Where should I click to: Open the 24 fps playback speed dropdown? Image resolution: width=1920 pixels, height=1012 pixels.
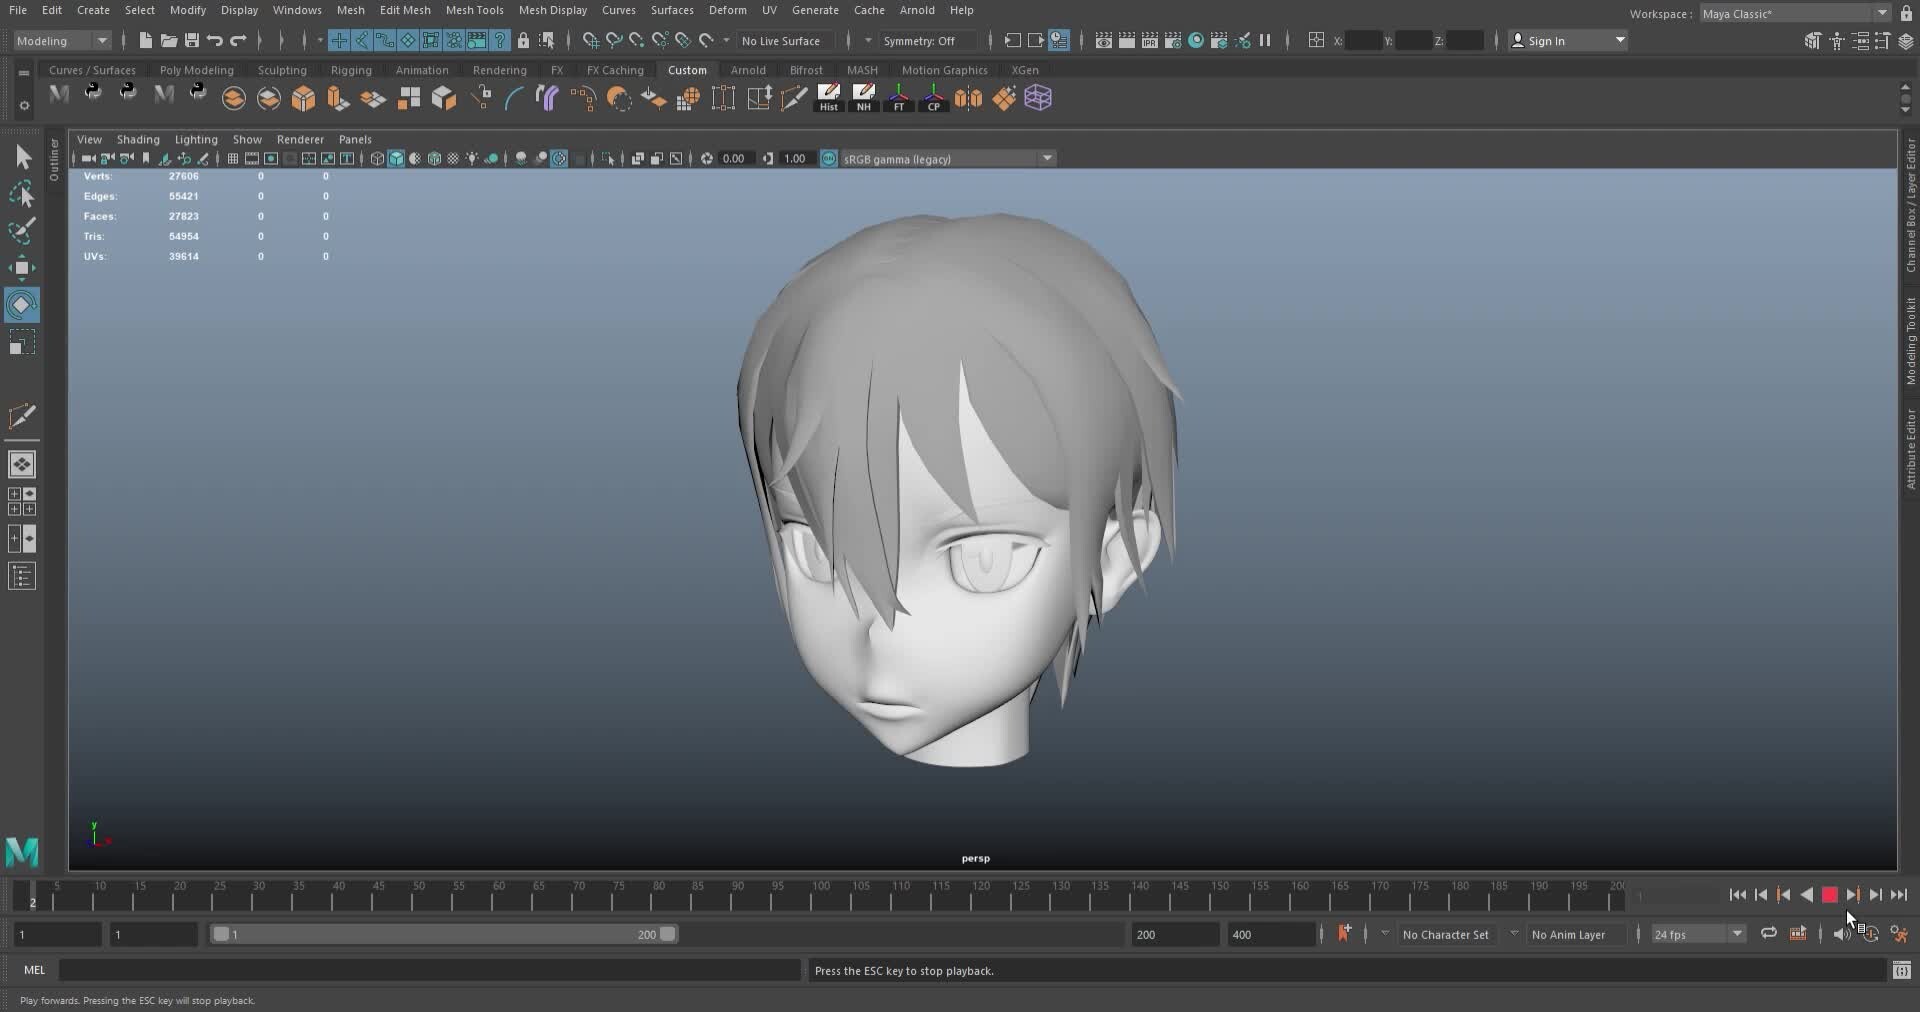1737,934
